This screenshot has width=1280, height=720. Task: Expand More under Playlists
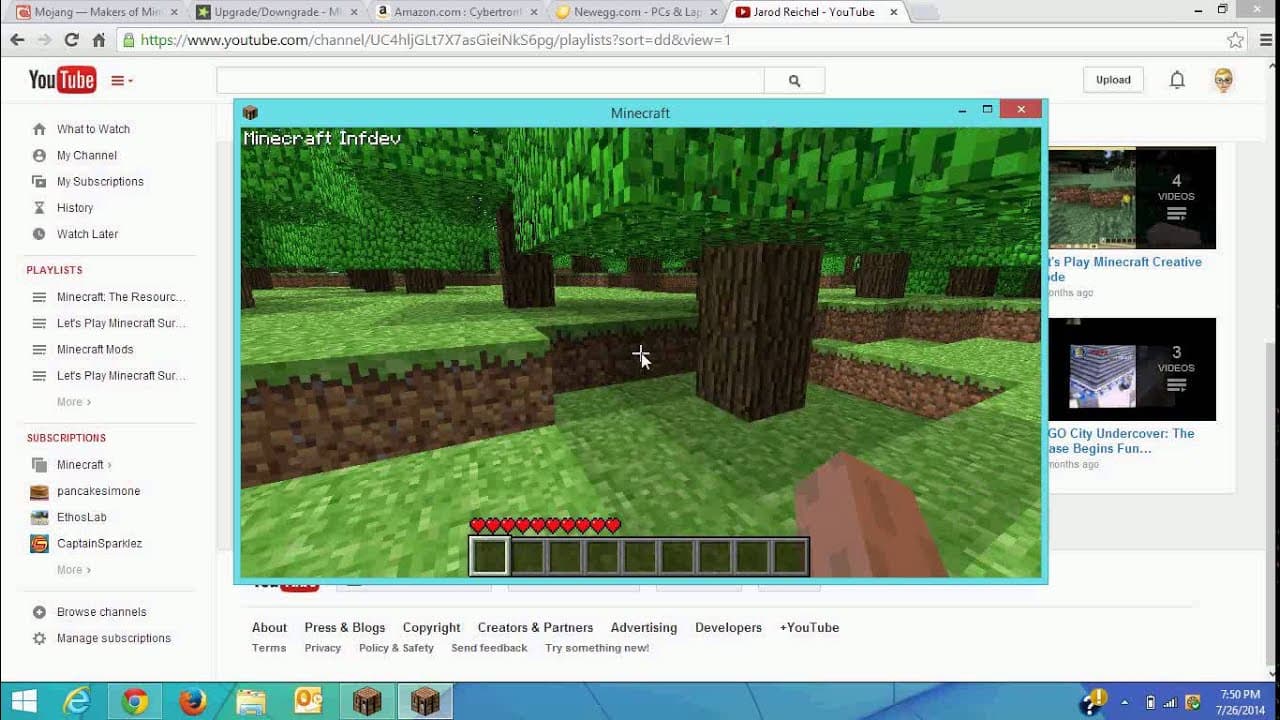pyautogui.click(x=73, y=402)
